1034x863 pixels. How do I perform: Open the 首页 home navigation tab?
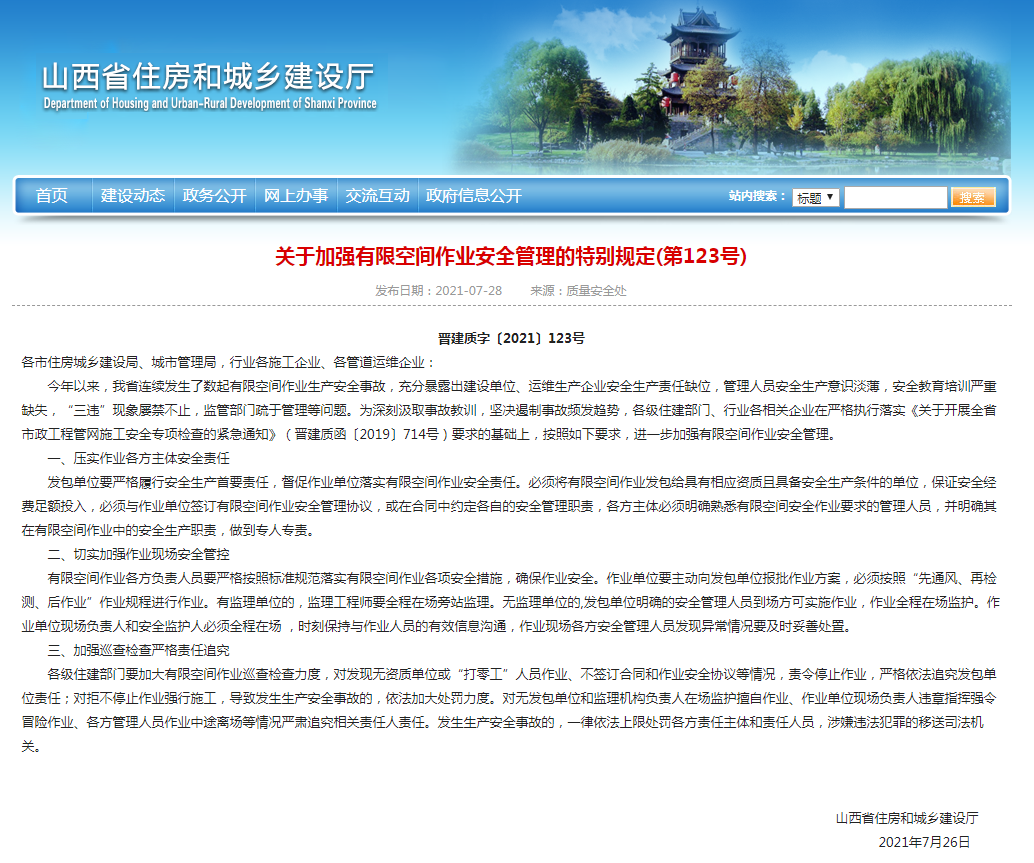coord(52,196)
